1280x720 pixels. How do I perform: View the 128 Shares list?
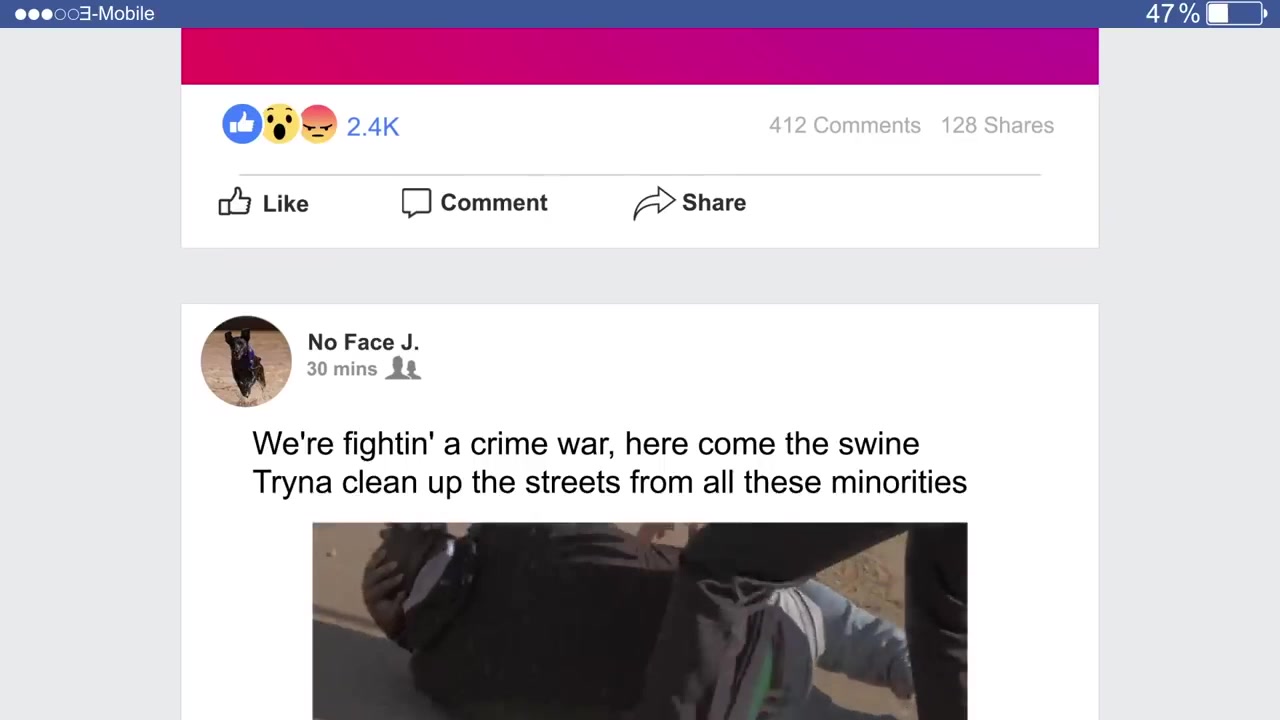pos(997,125)
